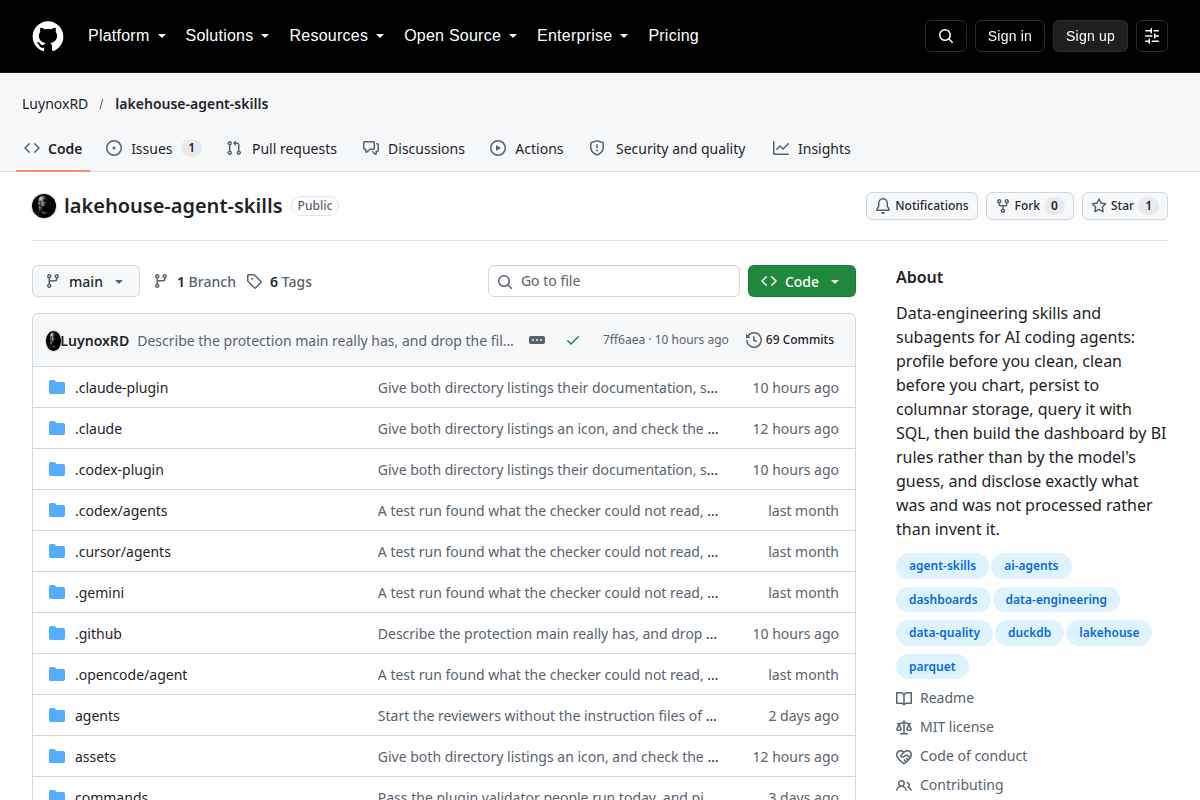The image size is (1200, 800).
Task: Switch to the Issues tab
Action: pos(153,149)
